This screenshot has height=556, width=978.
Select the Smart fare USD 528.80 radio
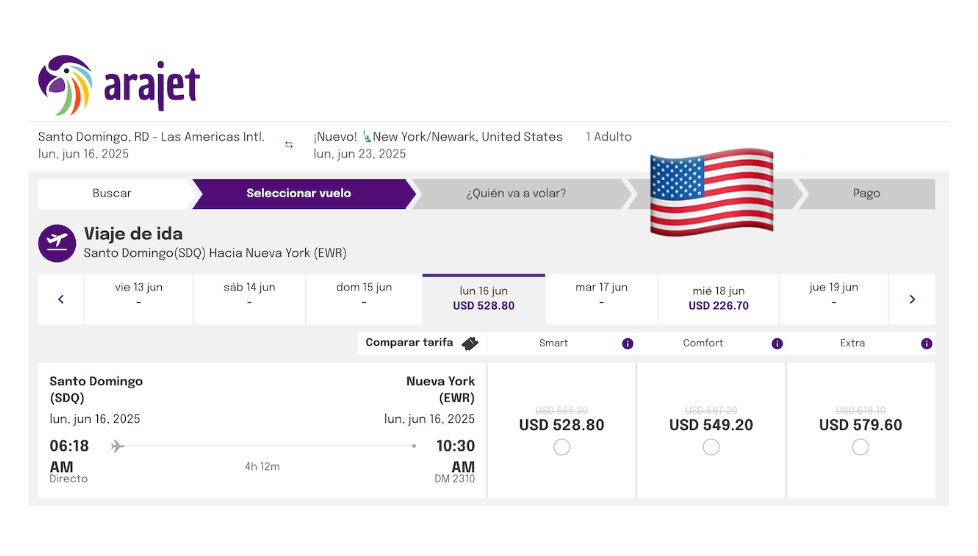[x=561, y=447]
